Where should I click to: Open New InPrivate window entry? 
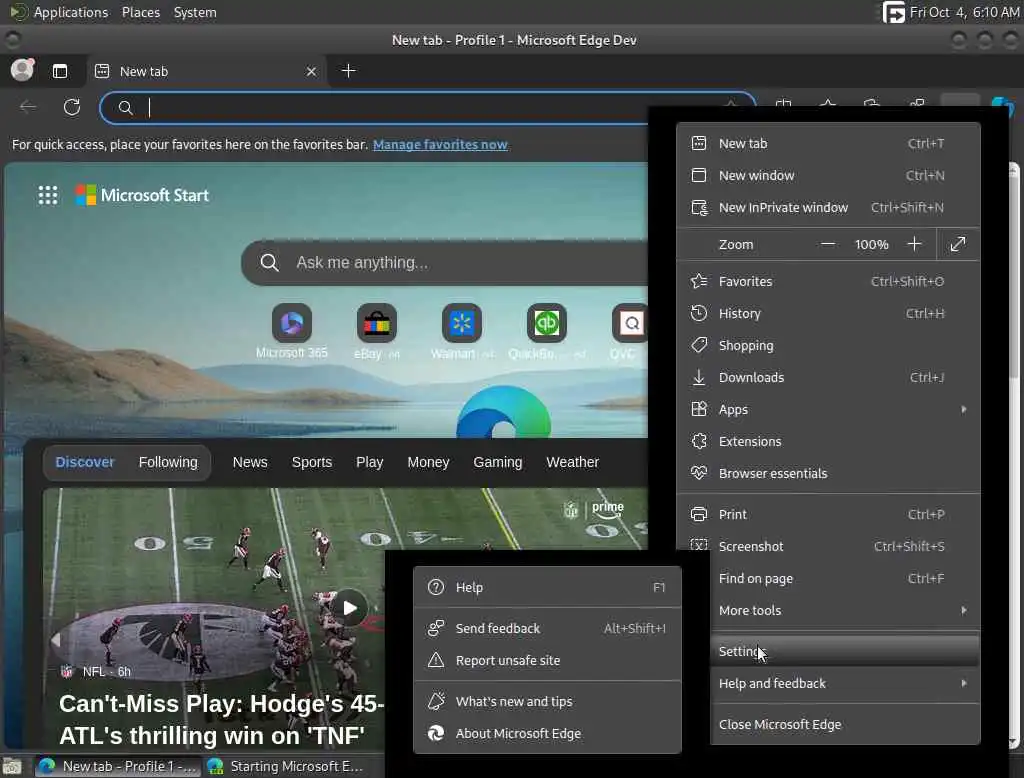[x=828, y=207]
